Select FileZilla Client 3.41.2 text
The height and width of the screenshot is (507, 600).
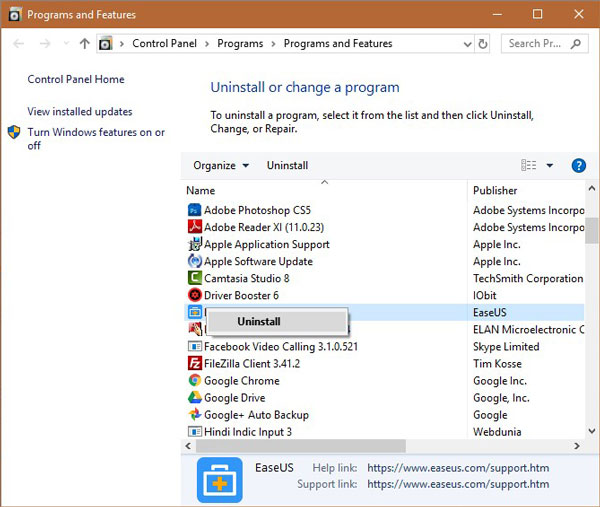point(252,364)
